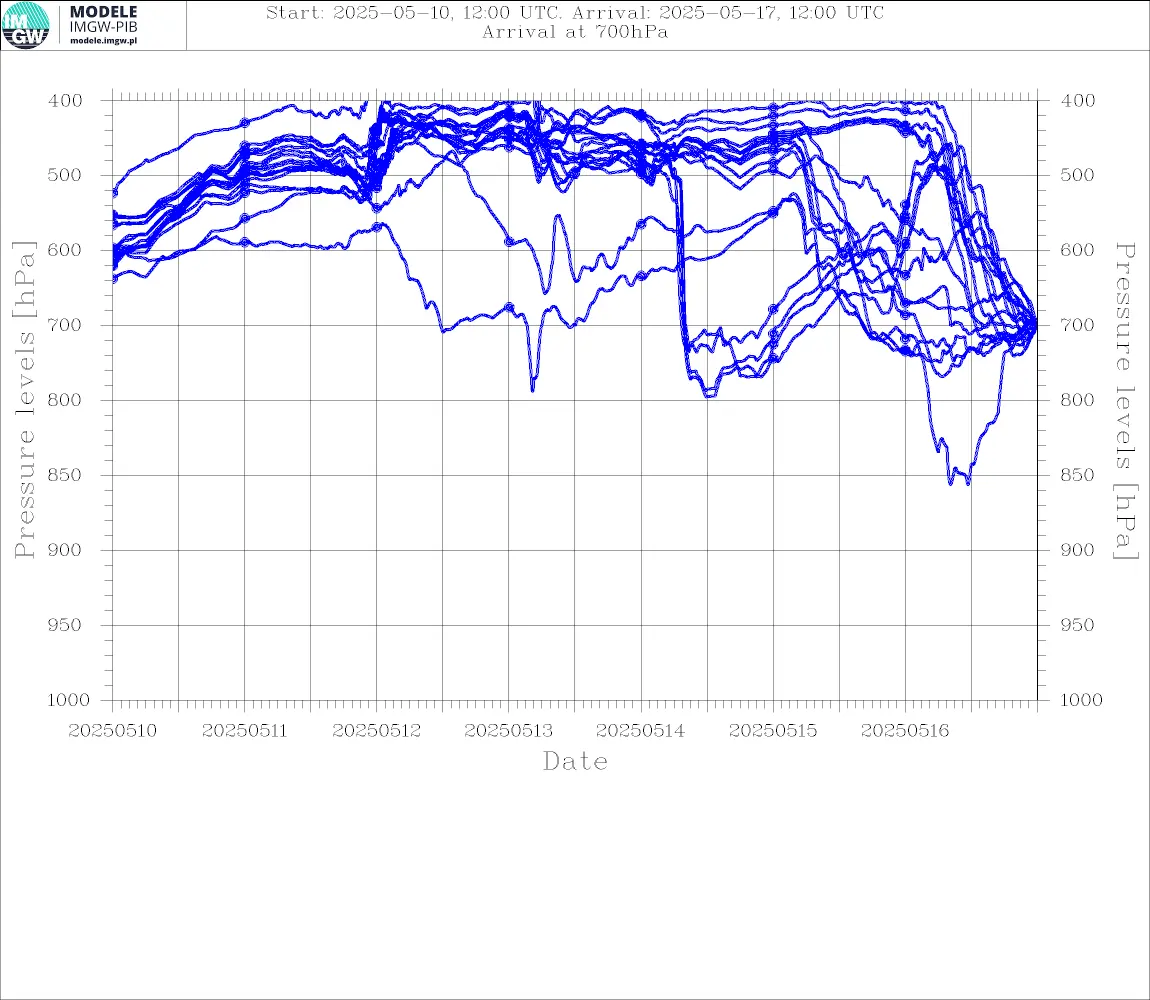Click the left axis value 600

point(65,250)
